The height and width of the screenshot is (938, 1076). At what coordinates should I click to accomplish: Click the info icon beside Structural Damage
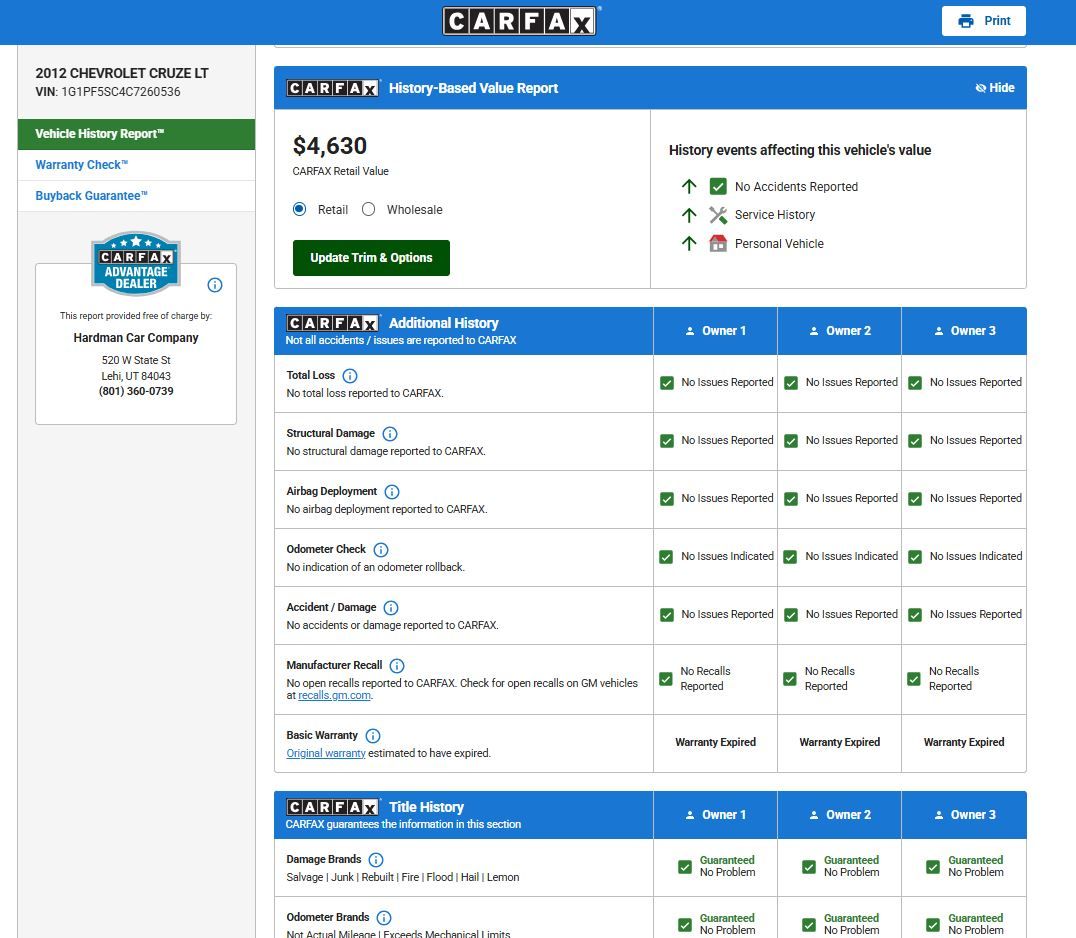(390, 434)
